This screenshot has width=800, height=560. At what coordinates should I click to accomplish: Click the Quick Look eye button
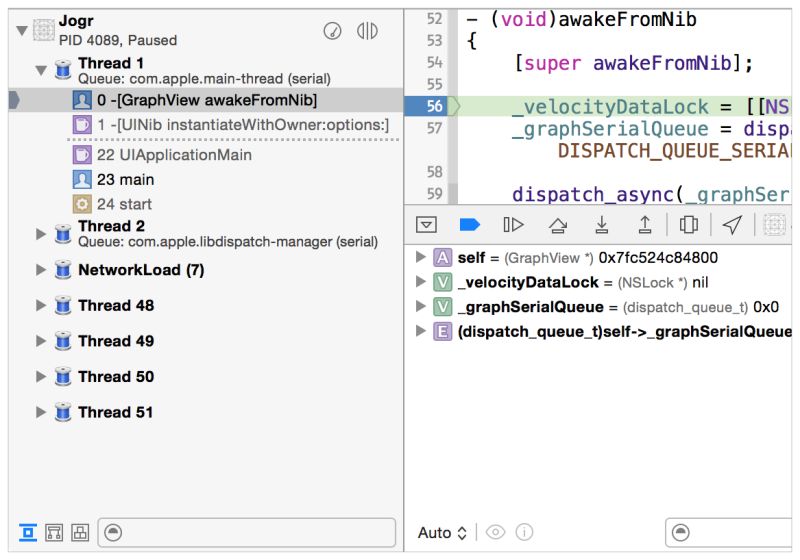pos(495,532)
